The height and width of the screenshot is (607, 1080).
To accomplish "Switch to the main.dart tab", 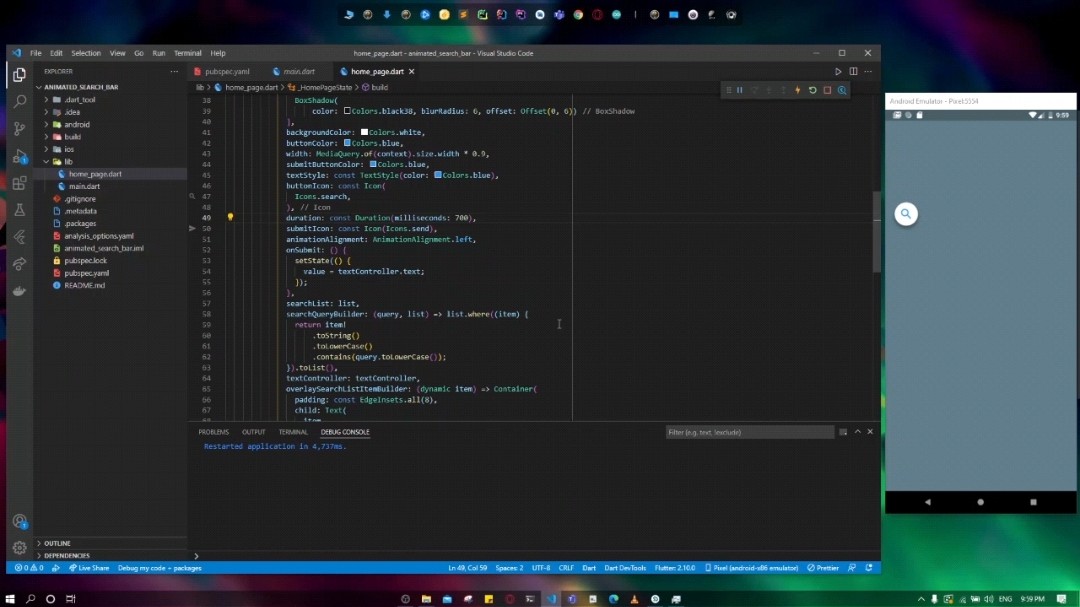I will 298,72.
